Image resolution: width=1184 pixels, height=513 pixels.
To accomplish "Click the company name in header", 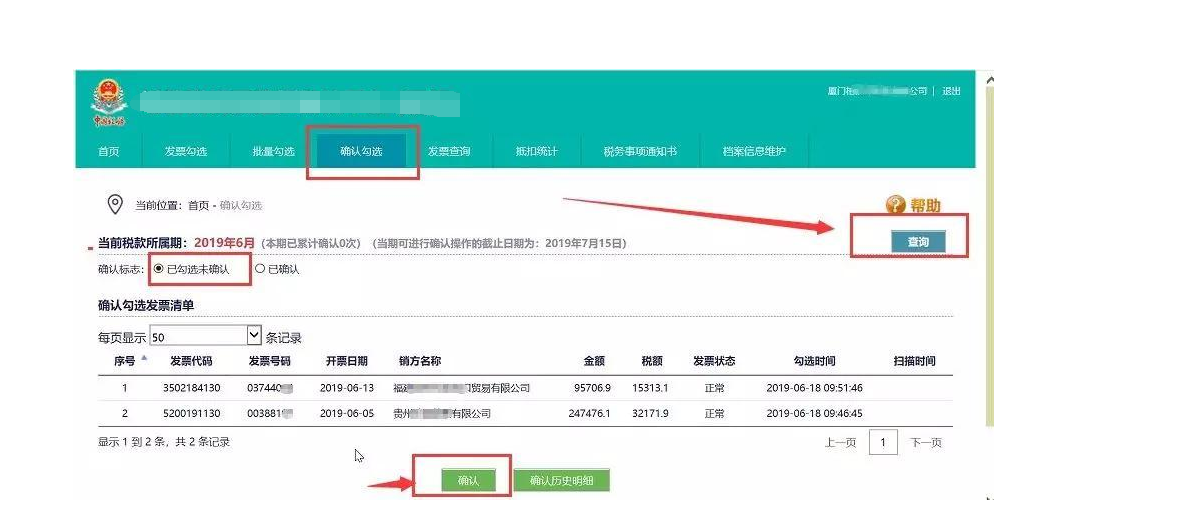I will pyautogui.click(x=877, y=91).
